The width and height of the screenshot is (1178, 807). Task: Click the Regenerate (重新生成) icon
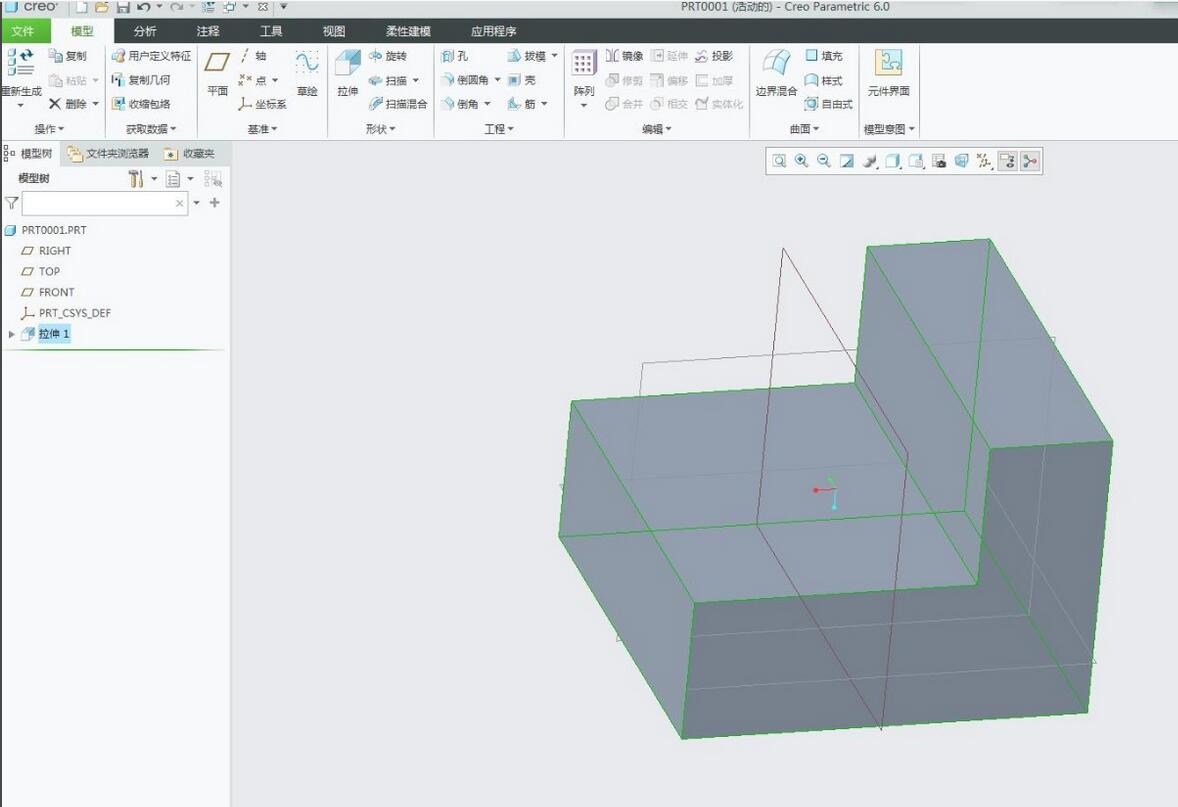(21, 63)
